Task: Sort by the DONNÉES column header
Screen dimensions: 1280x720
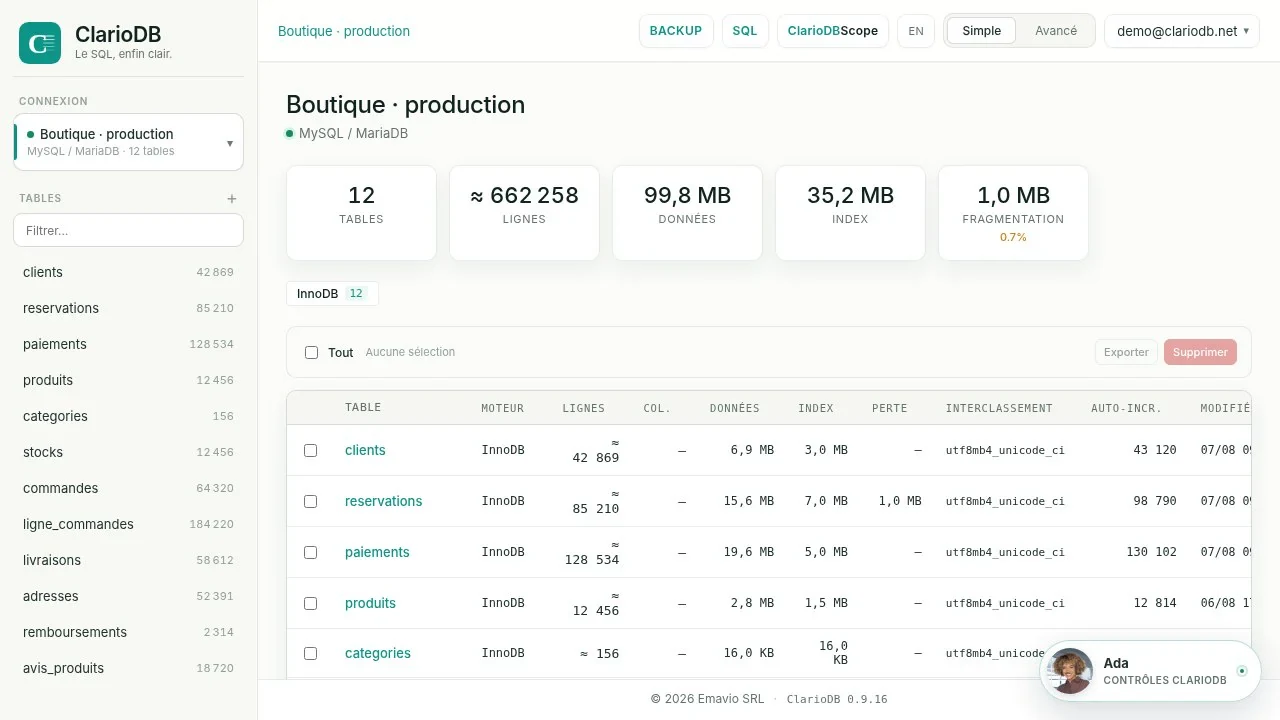Action: 734,408
